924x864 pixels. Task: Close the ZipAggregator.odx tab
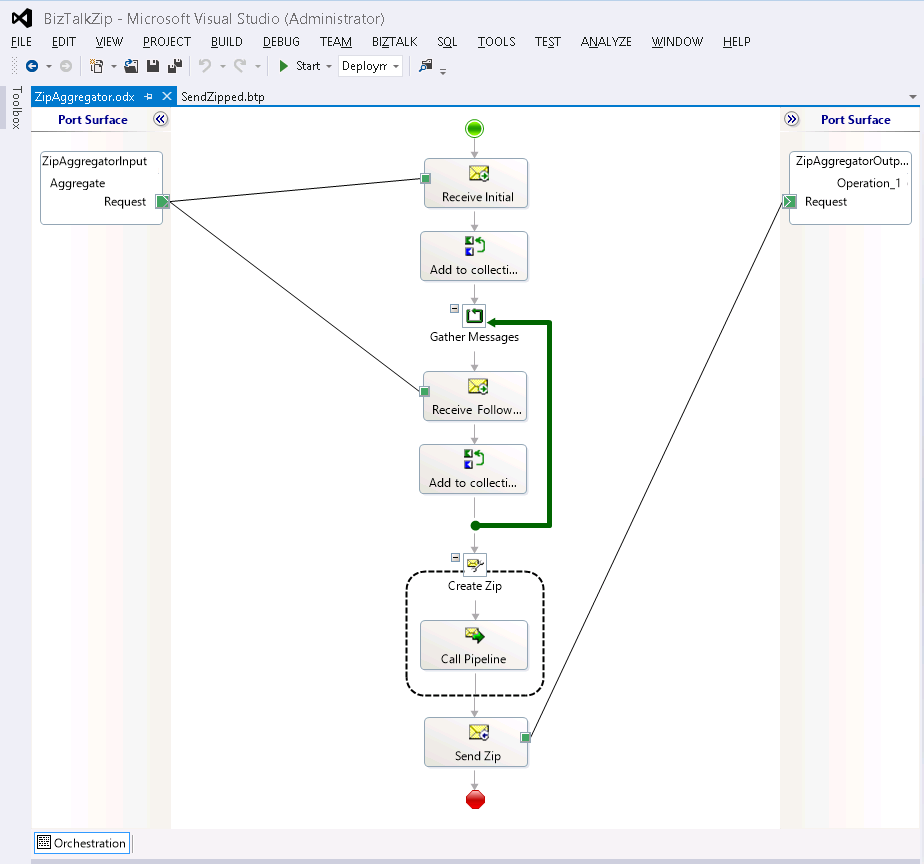[x=167, y=96]
